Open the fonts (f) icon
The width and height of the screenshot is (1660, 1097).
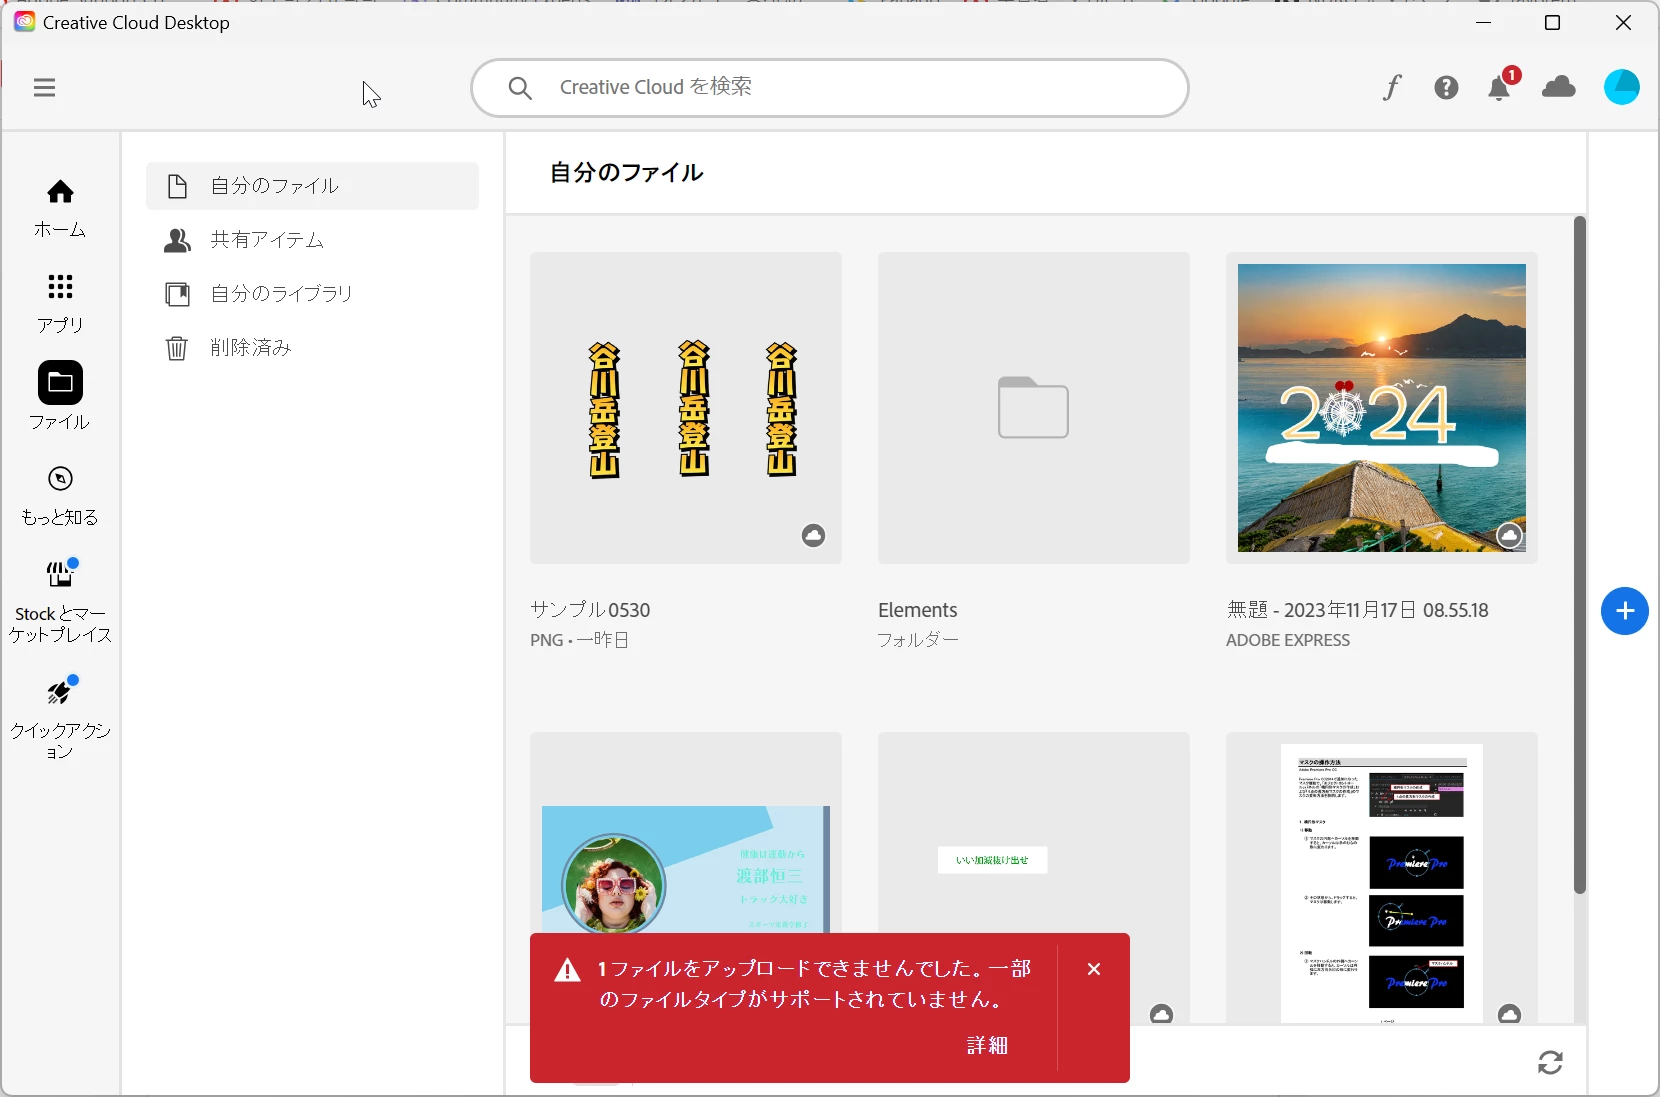1392,88
